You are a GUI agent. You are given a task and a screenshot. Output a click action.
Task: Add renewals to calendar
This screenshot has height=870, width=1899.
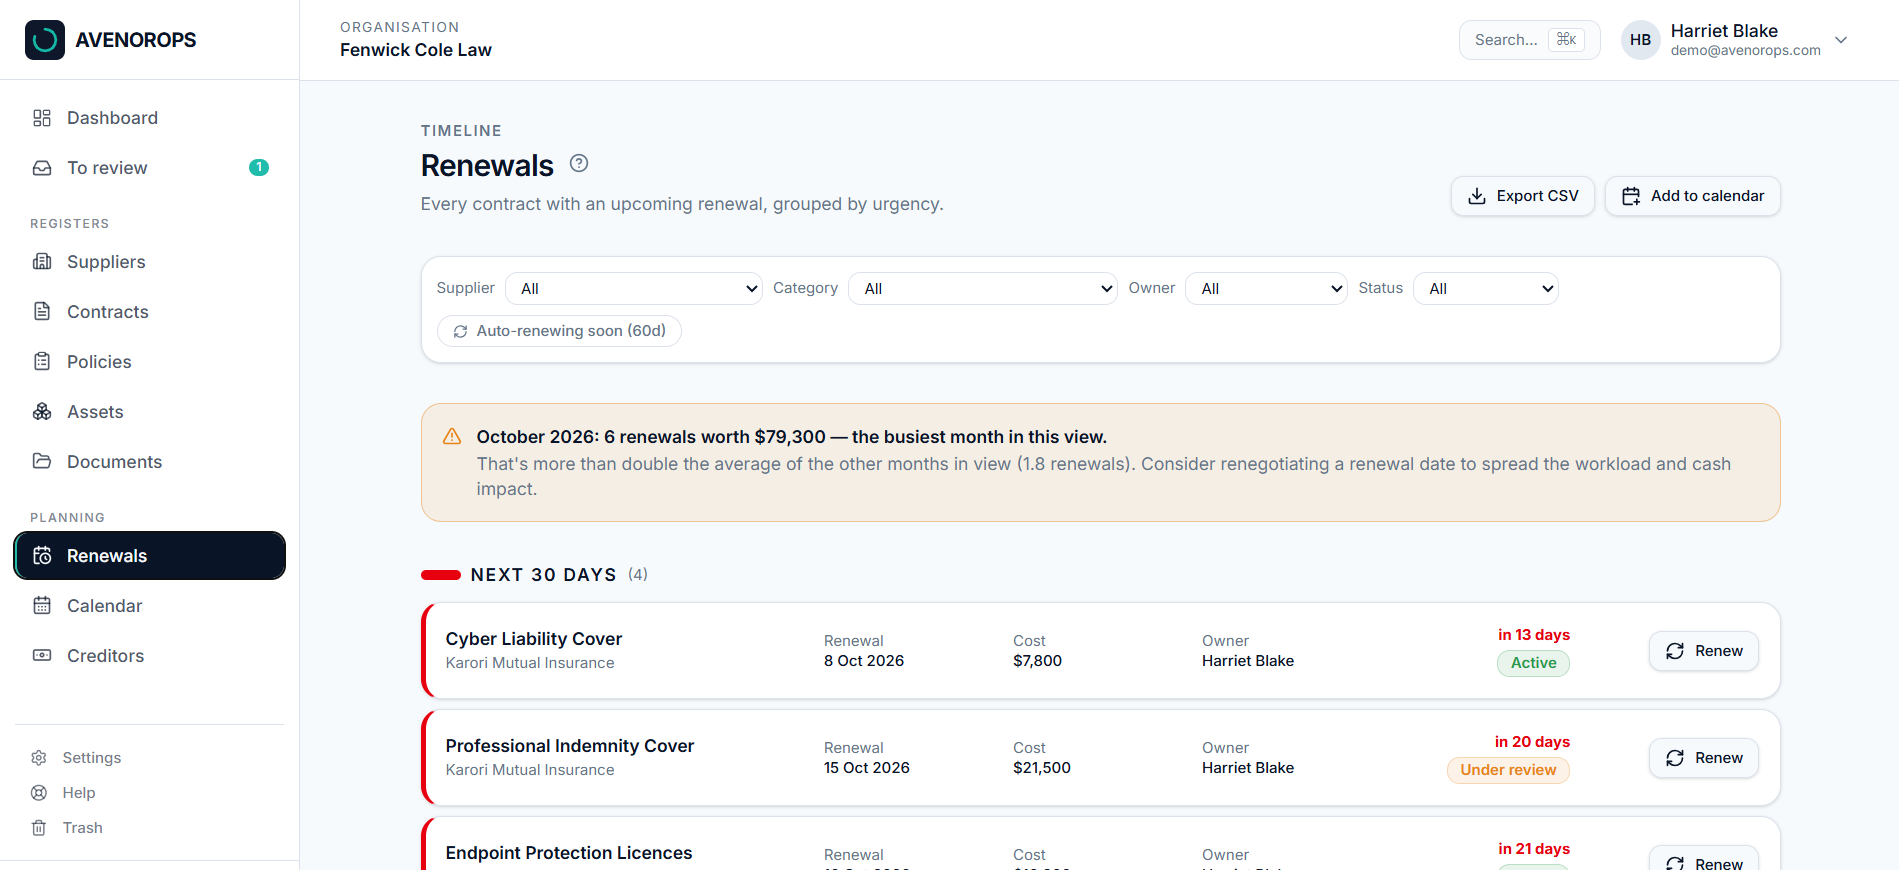[x=1693, y=196]
